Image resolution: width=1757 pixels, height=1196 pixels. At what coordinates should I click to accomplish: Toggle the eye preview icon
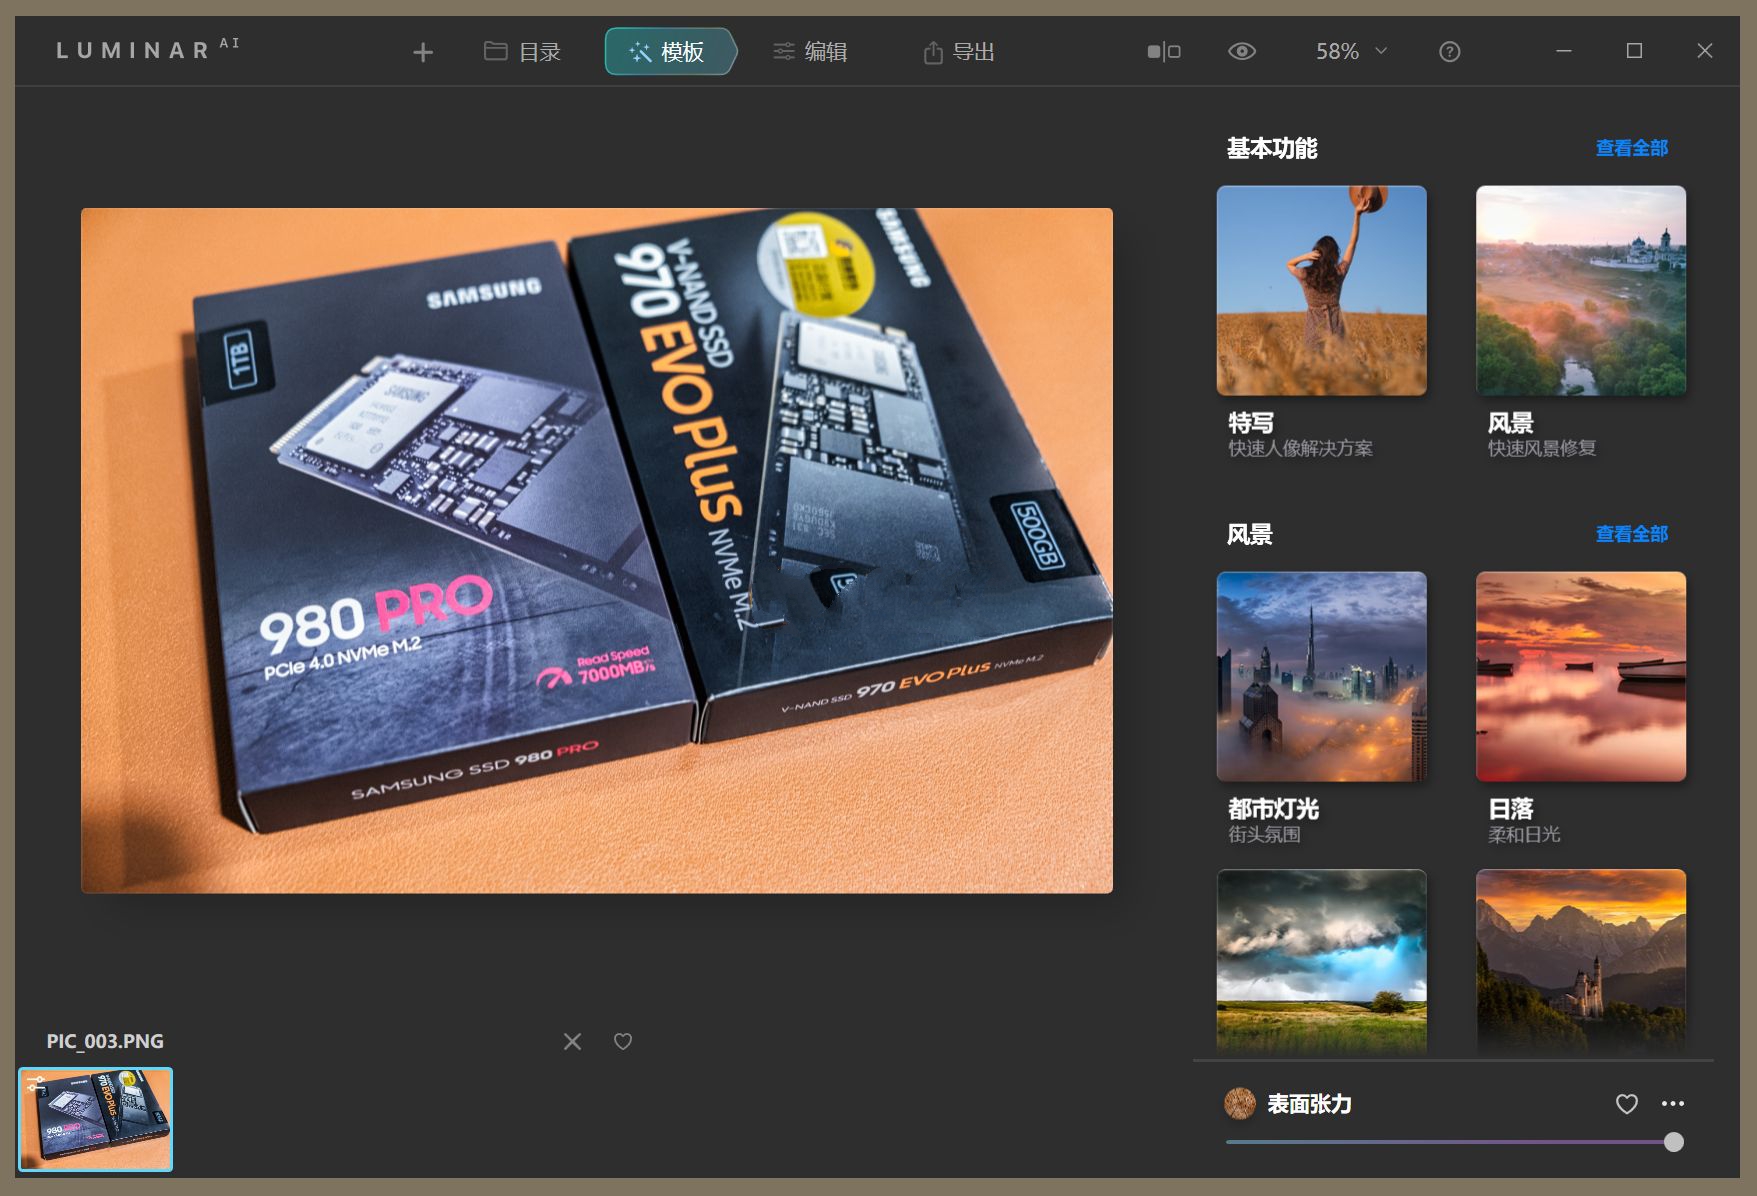pos(1241,52)
